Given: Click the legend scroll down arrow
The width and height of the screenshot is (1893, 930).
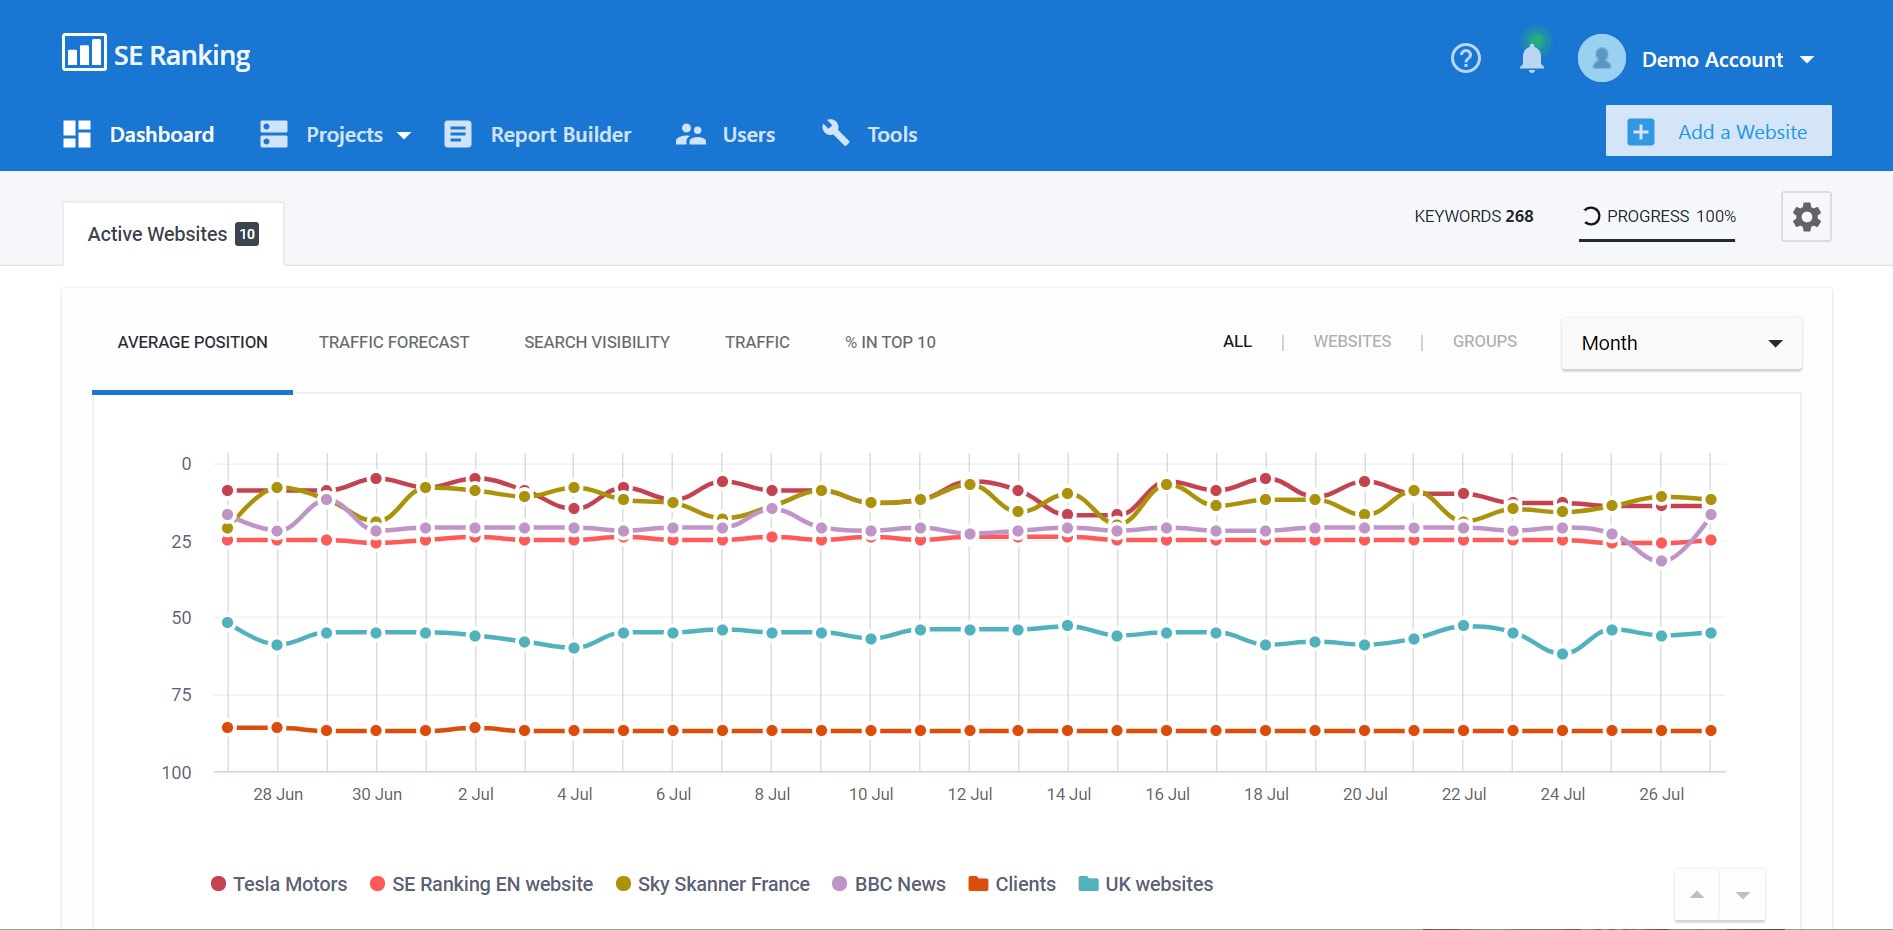Looking at the screenshot, I should [1743, 895].
